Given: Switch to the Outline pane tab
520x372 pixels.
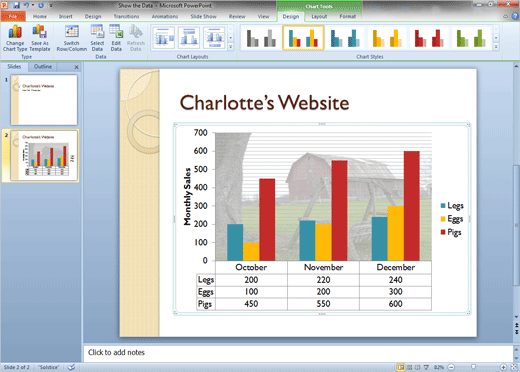Looking at the screenshot, I should click(x=43, y=67).
